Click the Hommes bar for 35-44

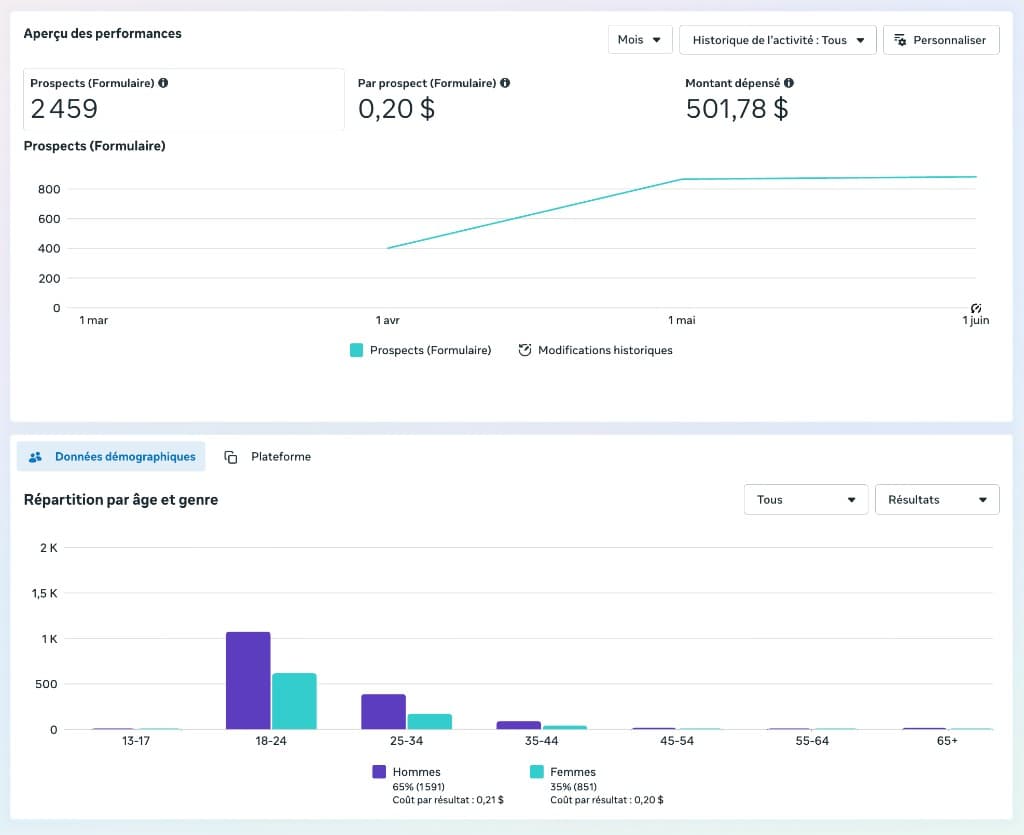coord(519,725)
